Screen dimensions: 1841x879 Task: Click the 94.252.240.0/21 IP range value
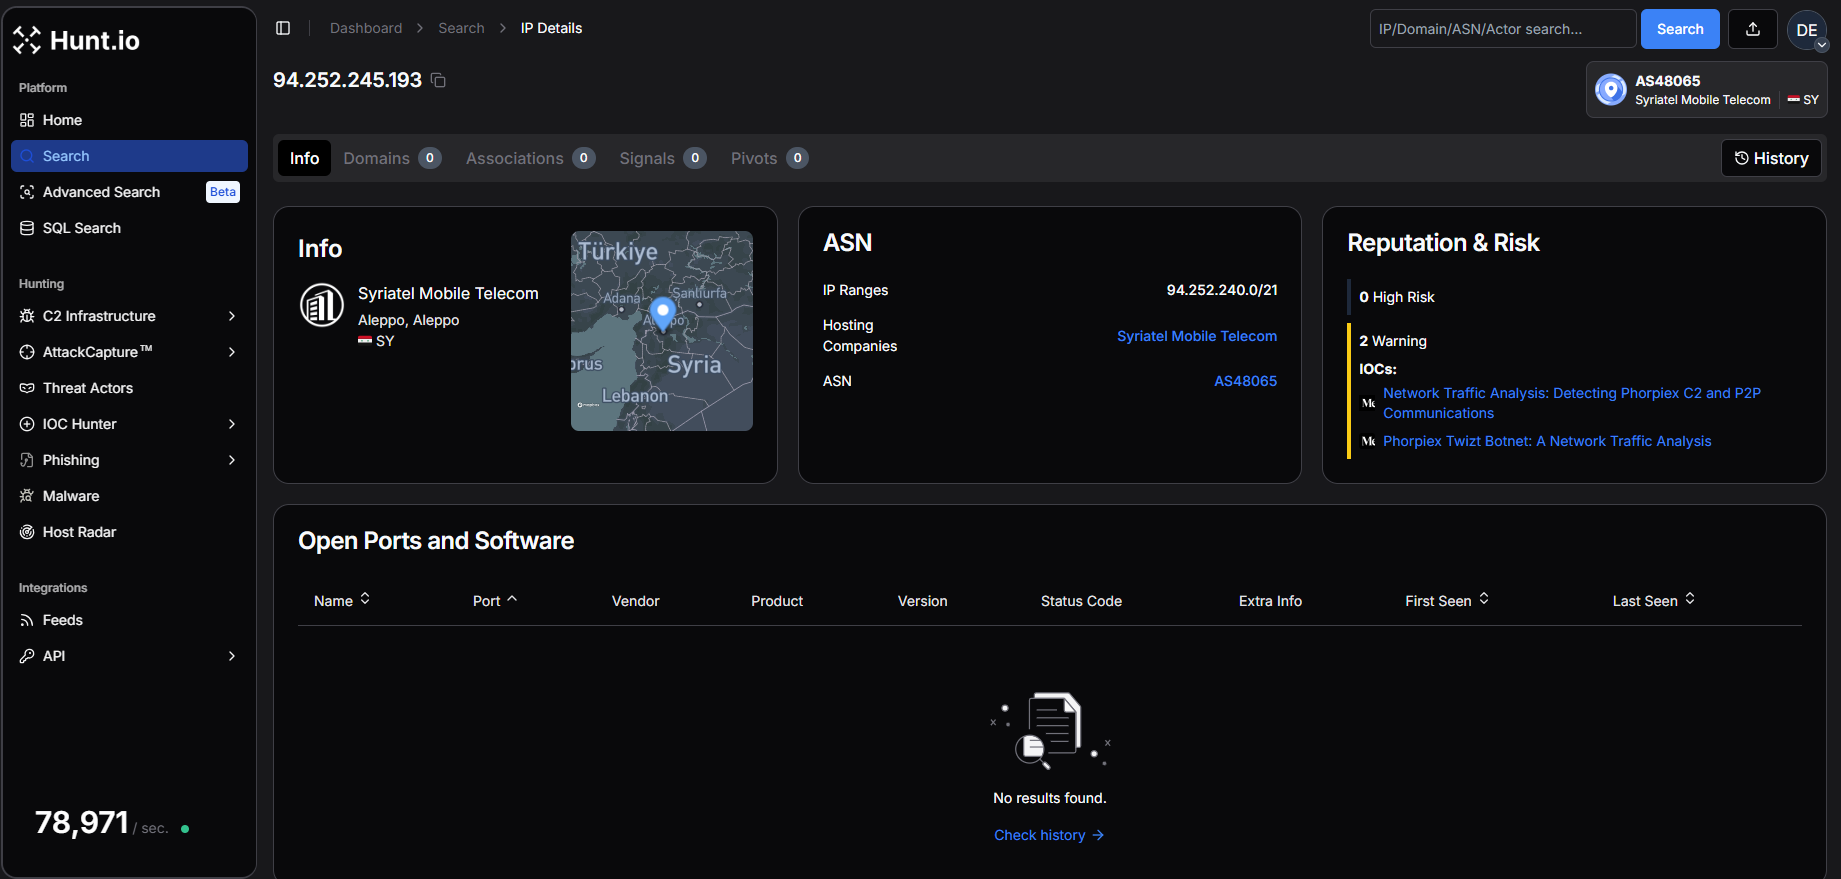(x=1222, y=290)
